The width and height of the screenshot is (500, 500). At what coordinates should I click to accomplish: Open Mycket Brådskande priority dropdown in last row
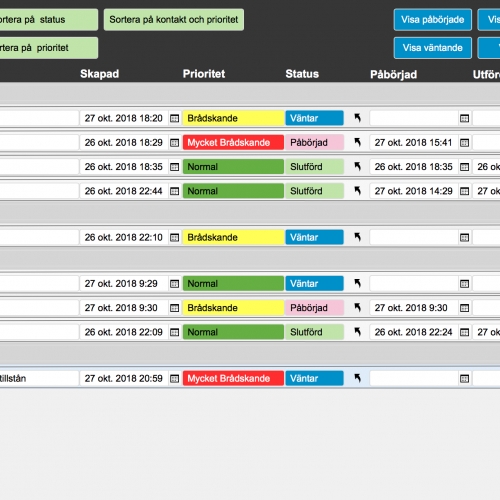(233, 378)
